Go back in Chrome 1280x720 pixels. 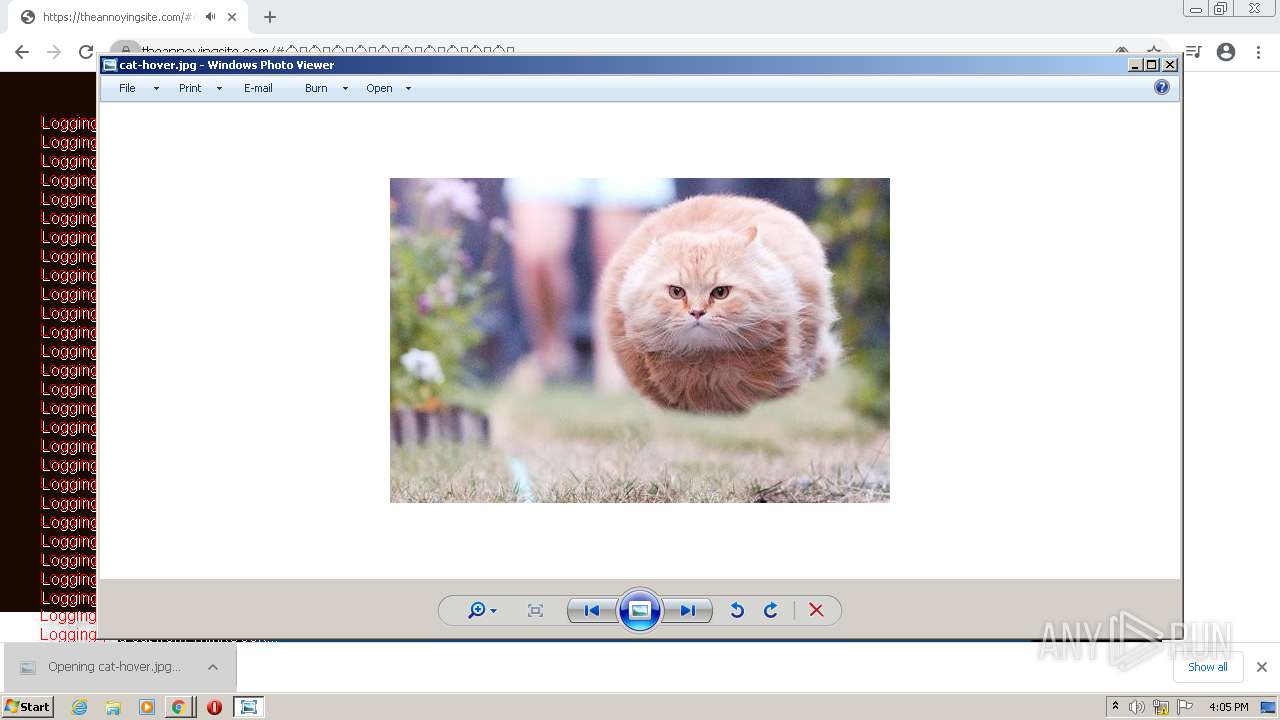coord(22,52)
